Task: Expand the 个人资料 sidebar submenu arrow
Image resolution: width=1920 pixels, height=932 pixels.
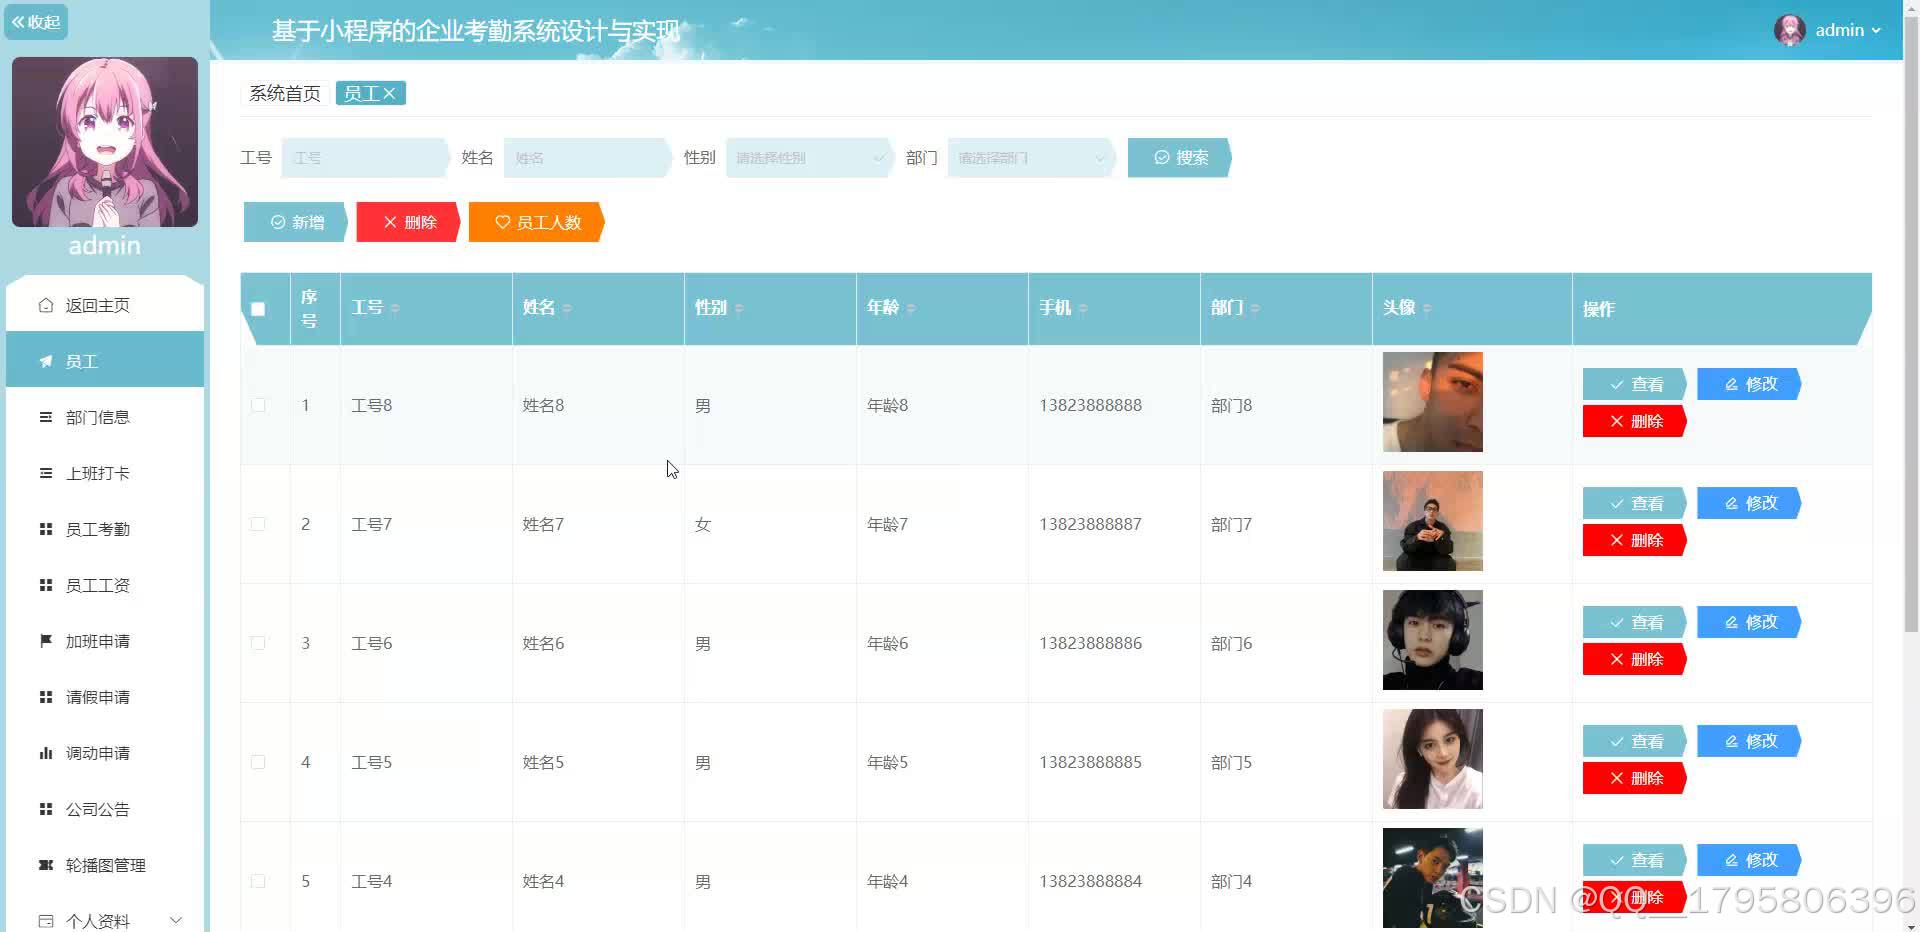Action: [176, 920]
